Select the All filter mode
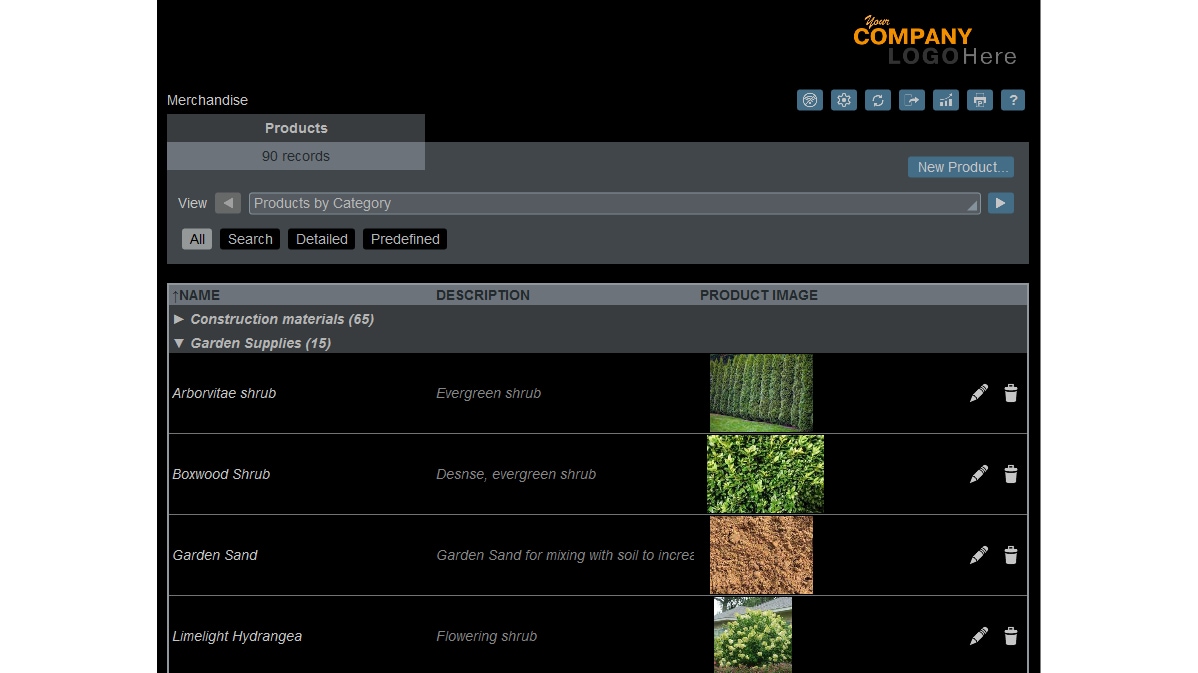Viewport: 1198px width, 673px height. click(x=197, y=239)
